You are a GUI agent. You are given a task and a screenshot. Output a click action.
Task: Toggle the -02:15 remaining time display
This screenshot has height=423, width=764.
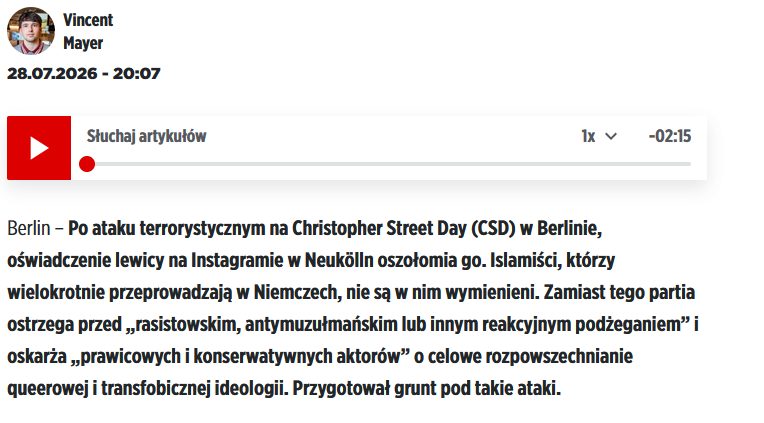click(x=670, y=136)
